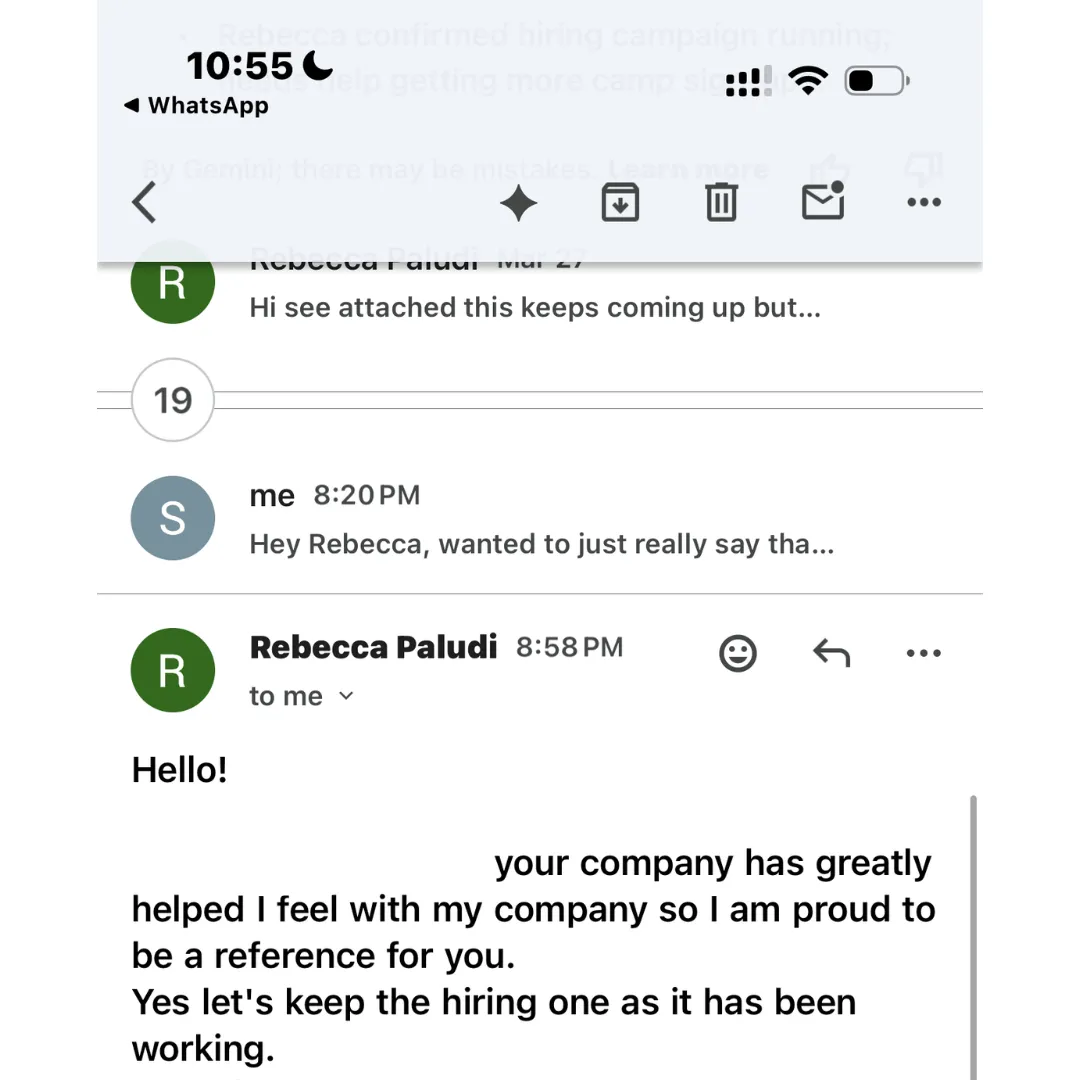The height and width of the screenshot is (1080, 1080).
Task: Add an emoji reaction to Rebecca's message
Action: click(738, 652)
